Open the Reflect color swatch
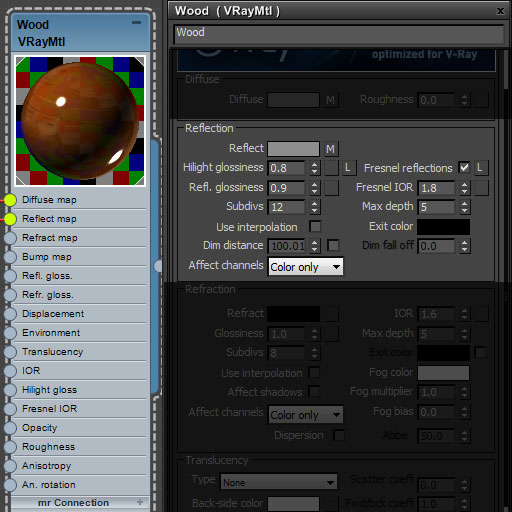The width and height of the screenshot is (512, 512). point(294,149)
